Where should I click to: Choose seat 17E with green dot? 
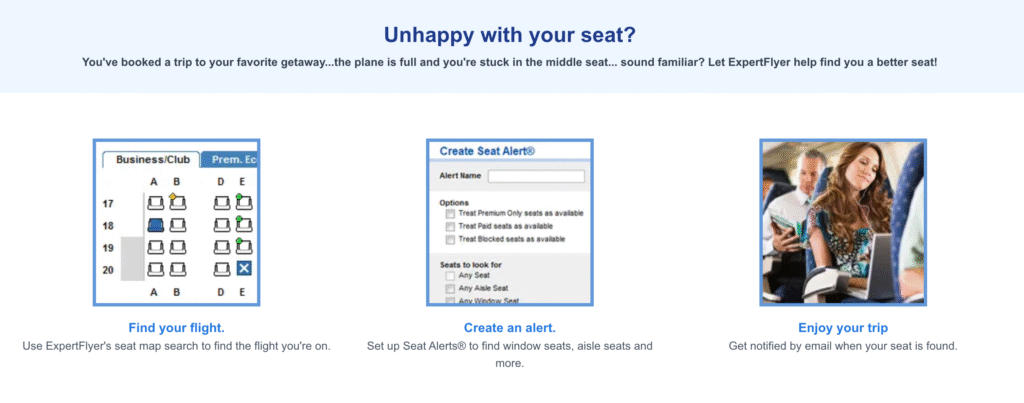tap(244, 203)
